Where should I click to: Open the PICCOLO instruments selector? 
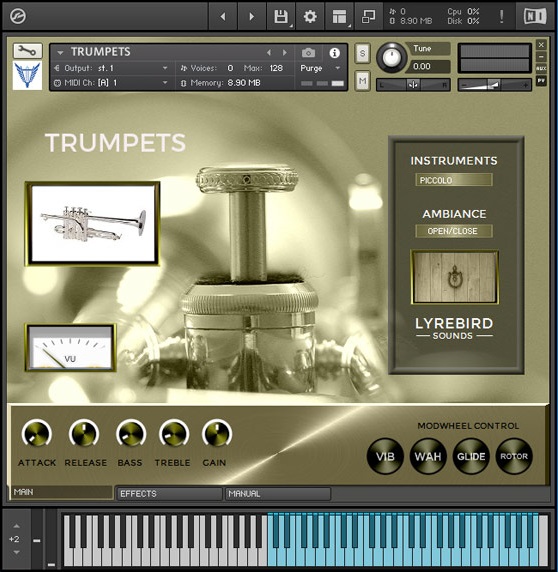coord(454,180)
